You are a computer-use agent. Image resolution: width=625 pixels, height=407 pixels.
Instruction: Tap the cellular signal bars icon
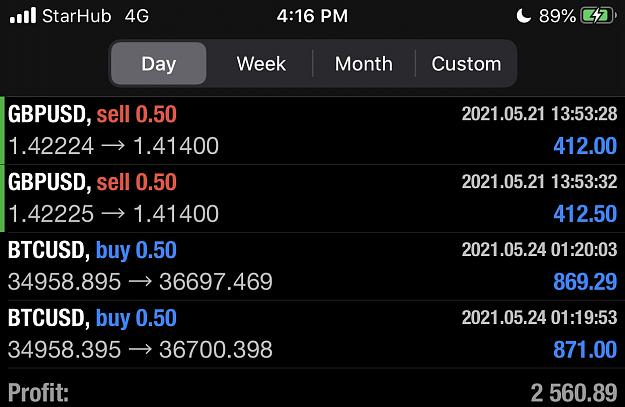pos(23,16)
